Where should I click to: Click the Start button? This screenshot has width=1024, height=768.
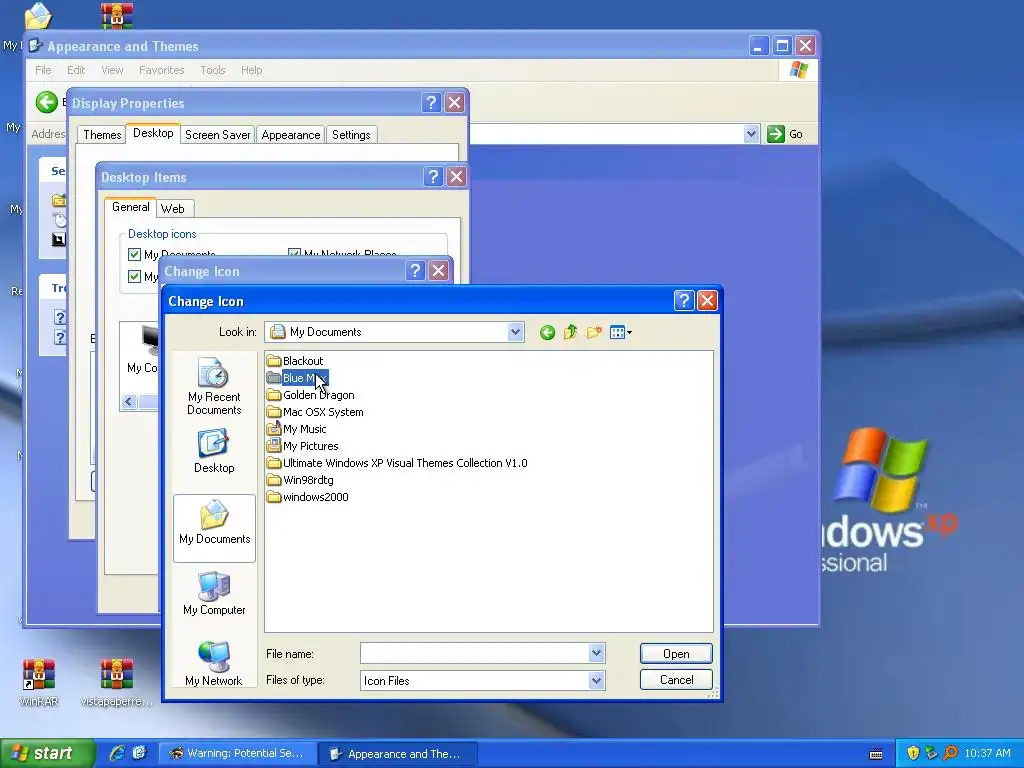click(46, 753)
